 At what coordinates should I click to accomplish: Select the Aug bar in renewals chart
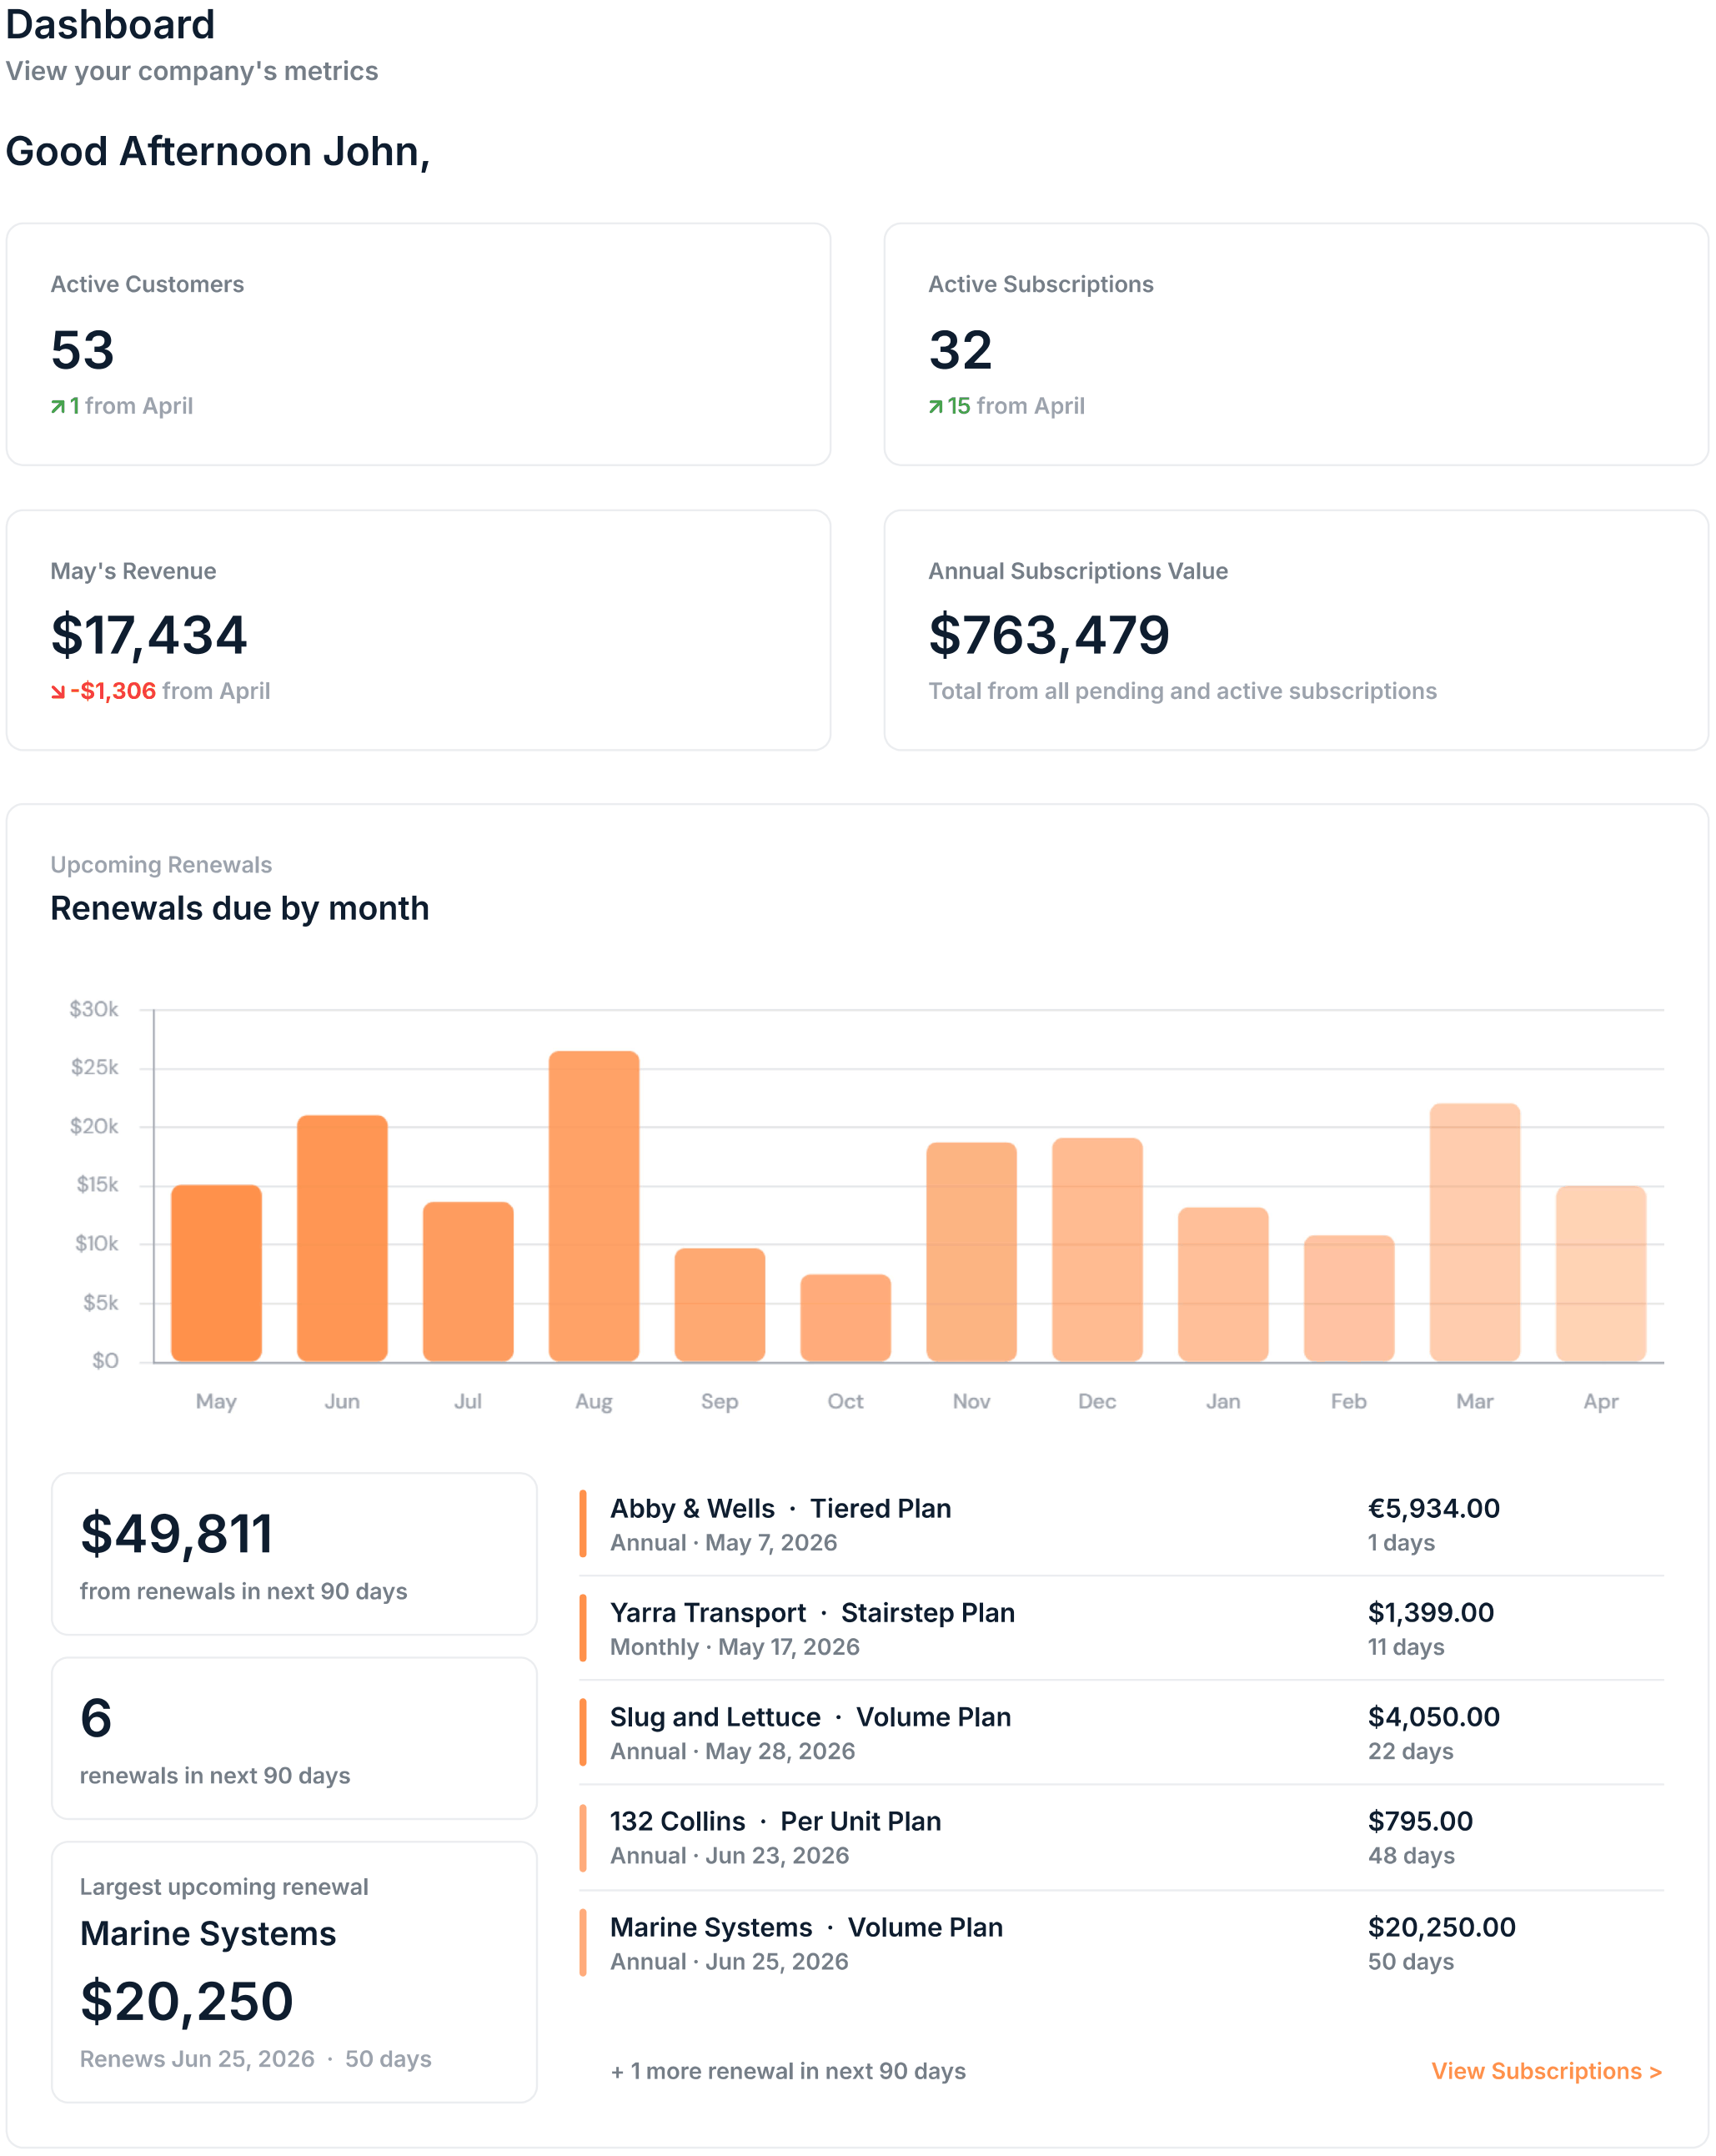coord(594,1206)
